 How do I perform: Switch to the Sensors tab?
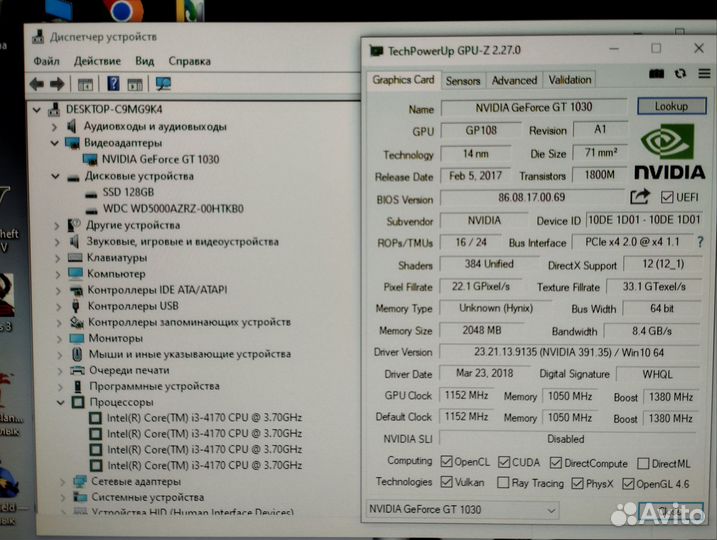463,80
